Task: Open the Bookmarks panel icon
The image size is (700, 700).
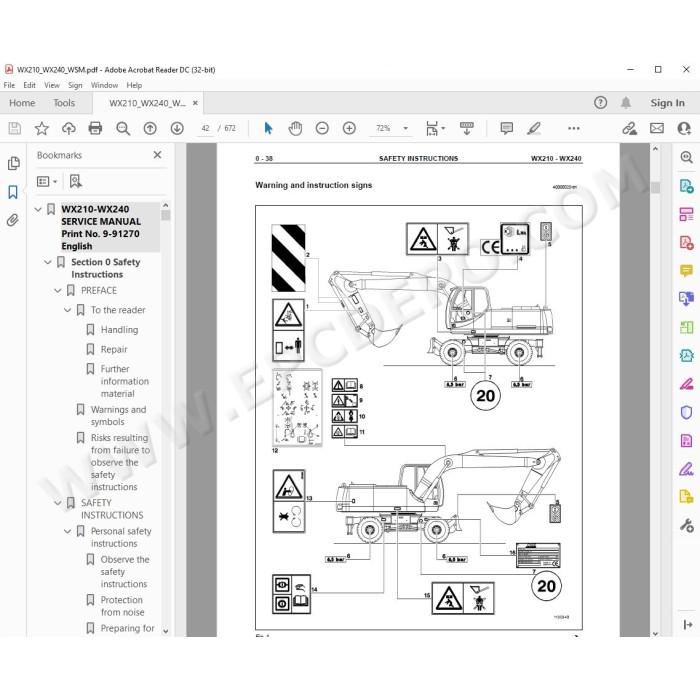Action: (13, 192)
